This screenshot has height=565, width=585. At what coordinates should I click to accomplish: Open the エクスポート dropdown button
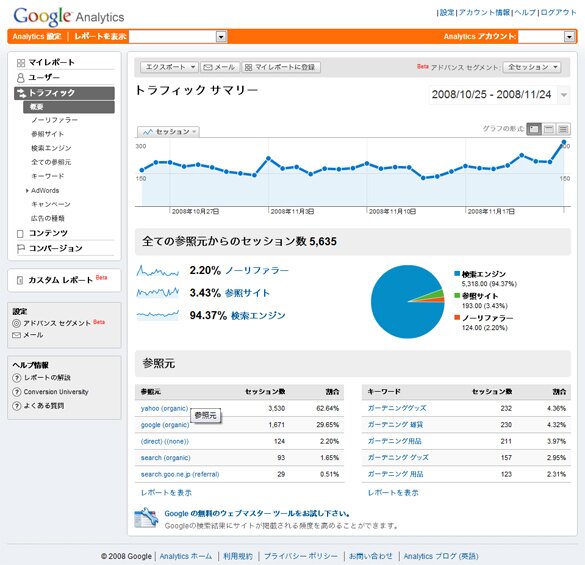pyautogui.click(x=169, y=67)
